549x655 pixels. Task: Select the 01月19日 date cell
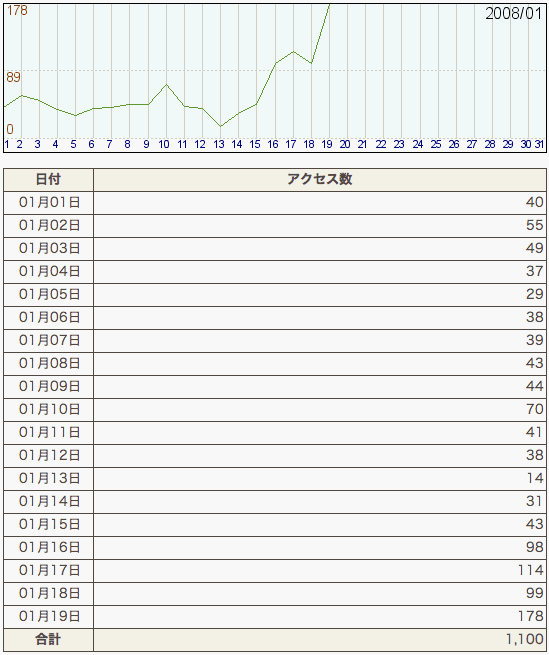click(x=48, y=616)
